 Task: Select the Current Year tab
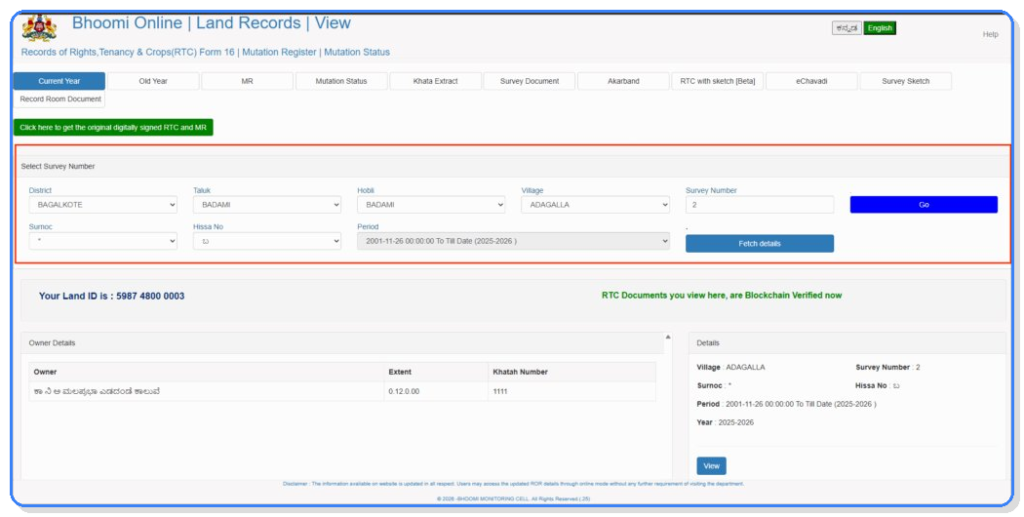click(59, 81)
